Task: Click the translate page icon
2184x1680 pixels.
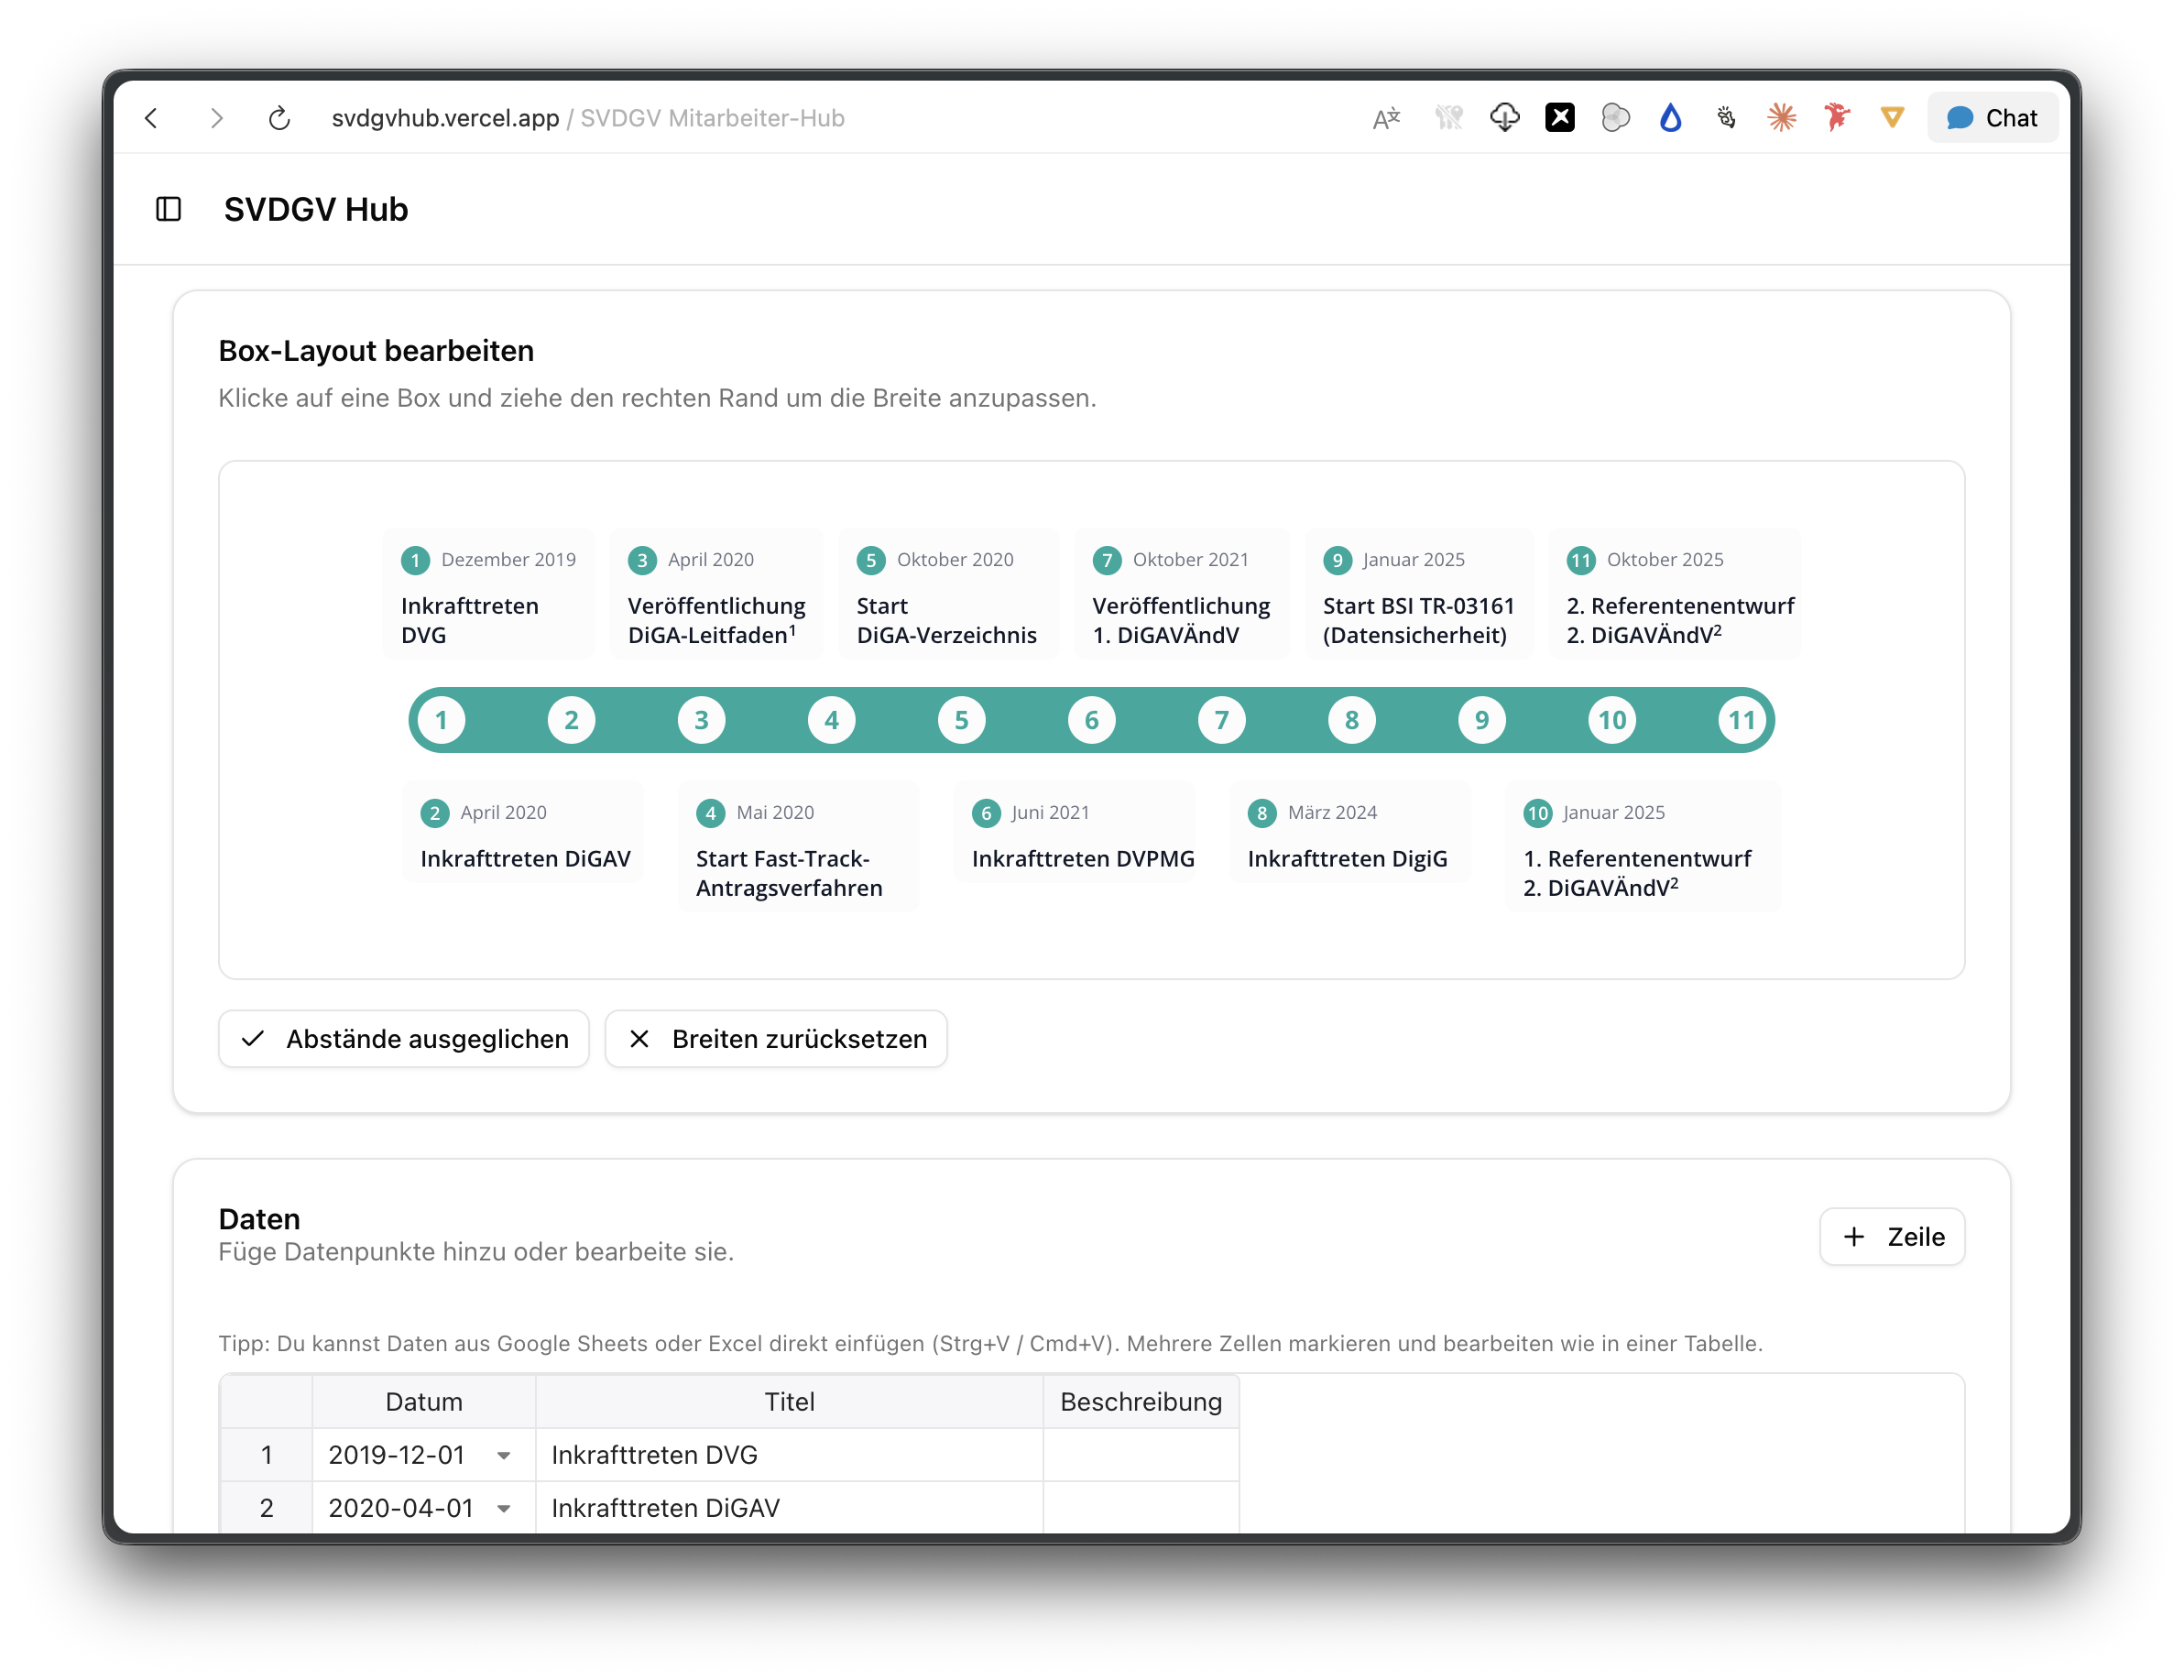Action: point(1387,118)
